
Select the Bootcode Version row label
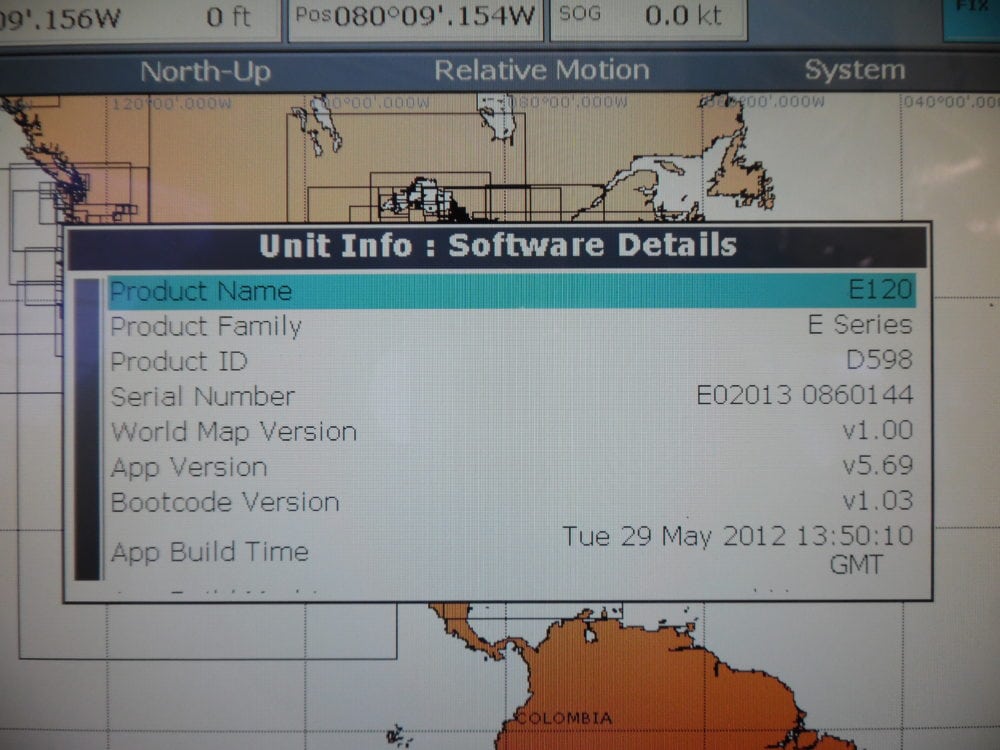pos(224,503)
